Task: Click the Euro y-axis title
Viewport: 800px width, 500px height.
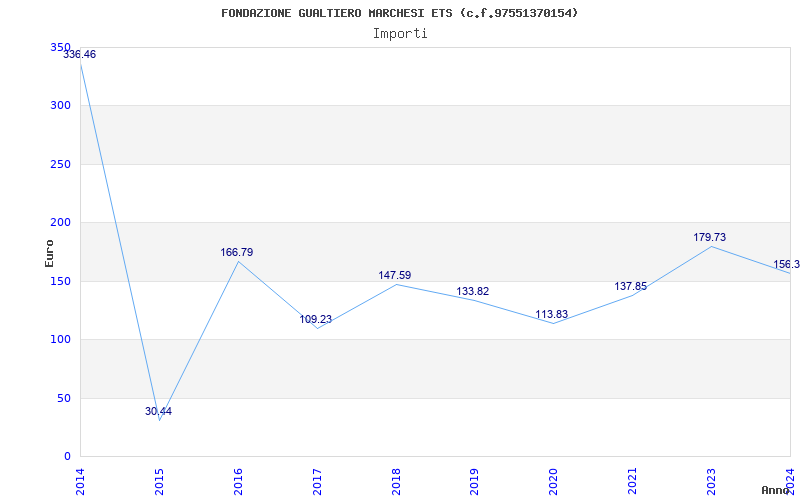Action: (49, 253)
